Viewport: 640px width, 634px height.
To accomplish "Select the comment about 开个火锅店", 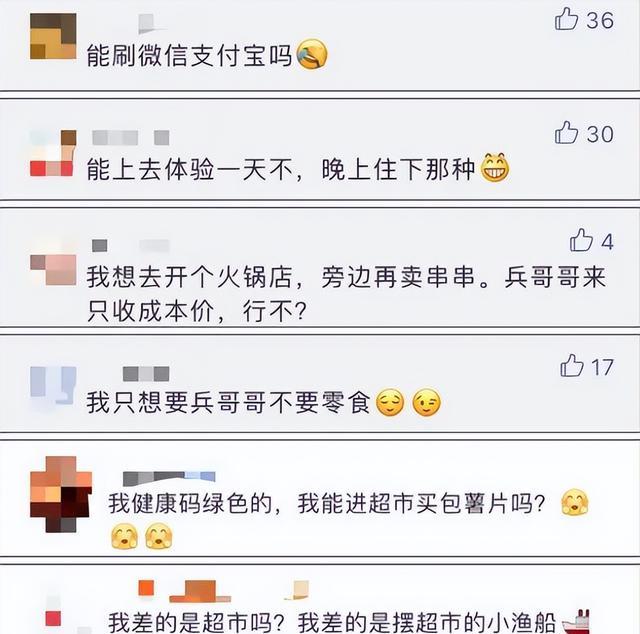I will tap(346, 294).
